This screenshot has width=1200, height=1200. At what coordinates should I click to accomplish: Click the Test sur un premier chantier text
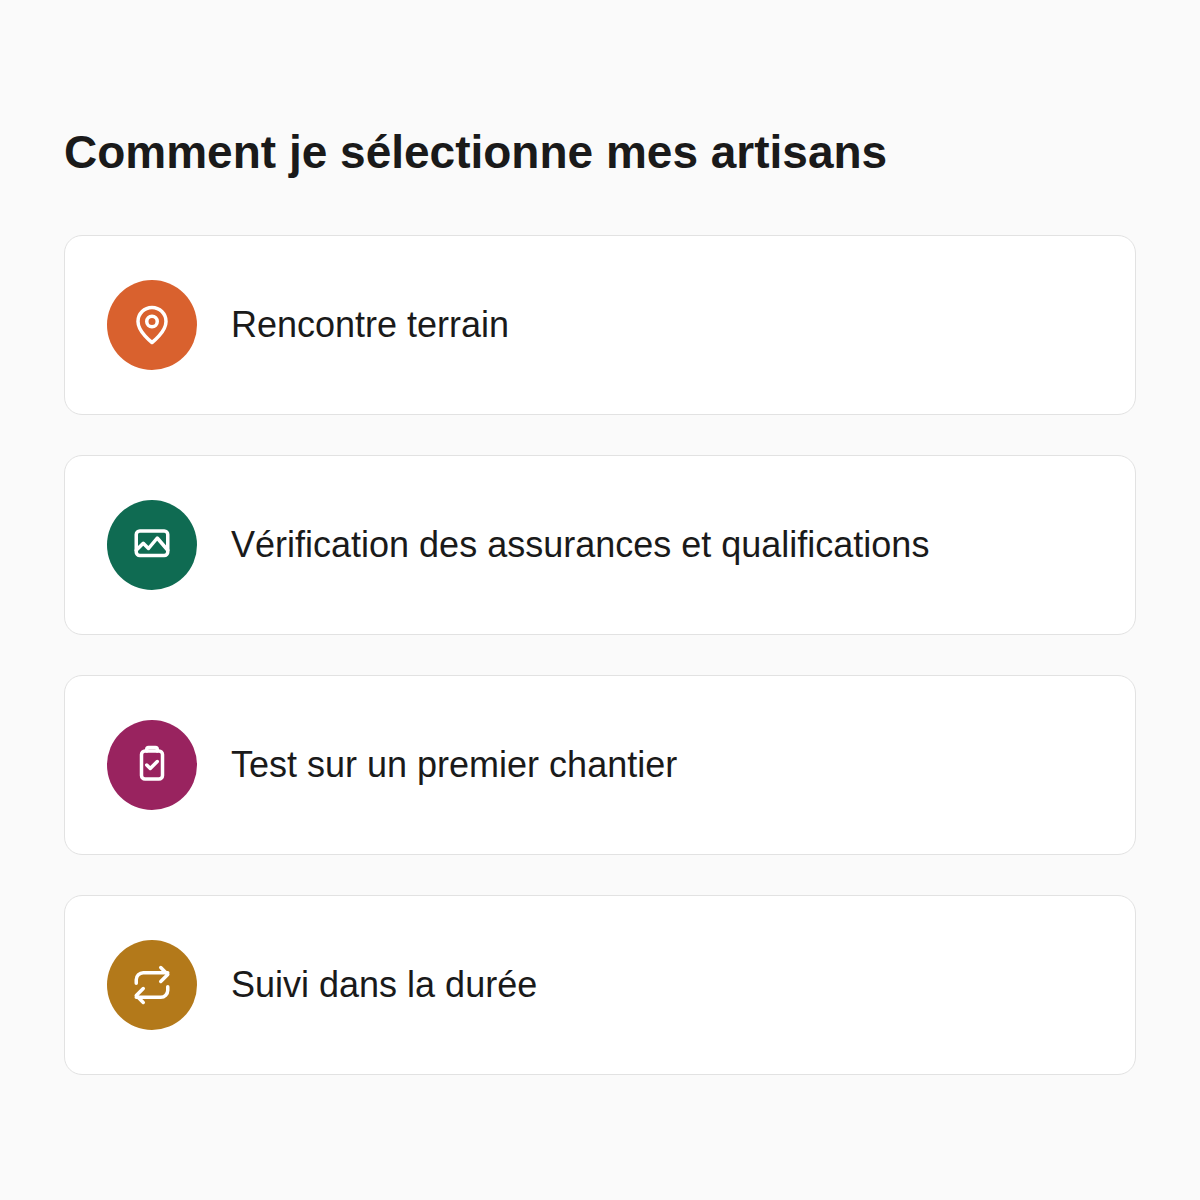454,765
